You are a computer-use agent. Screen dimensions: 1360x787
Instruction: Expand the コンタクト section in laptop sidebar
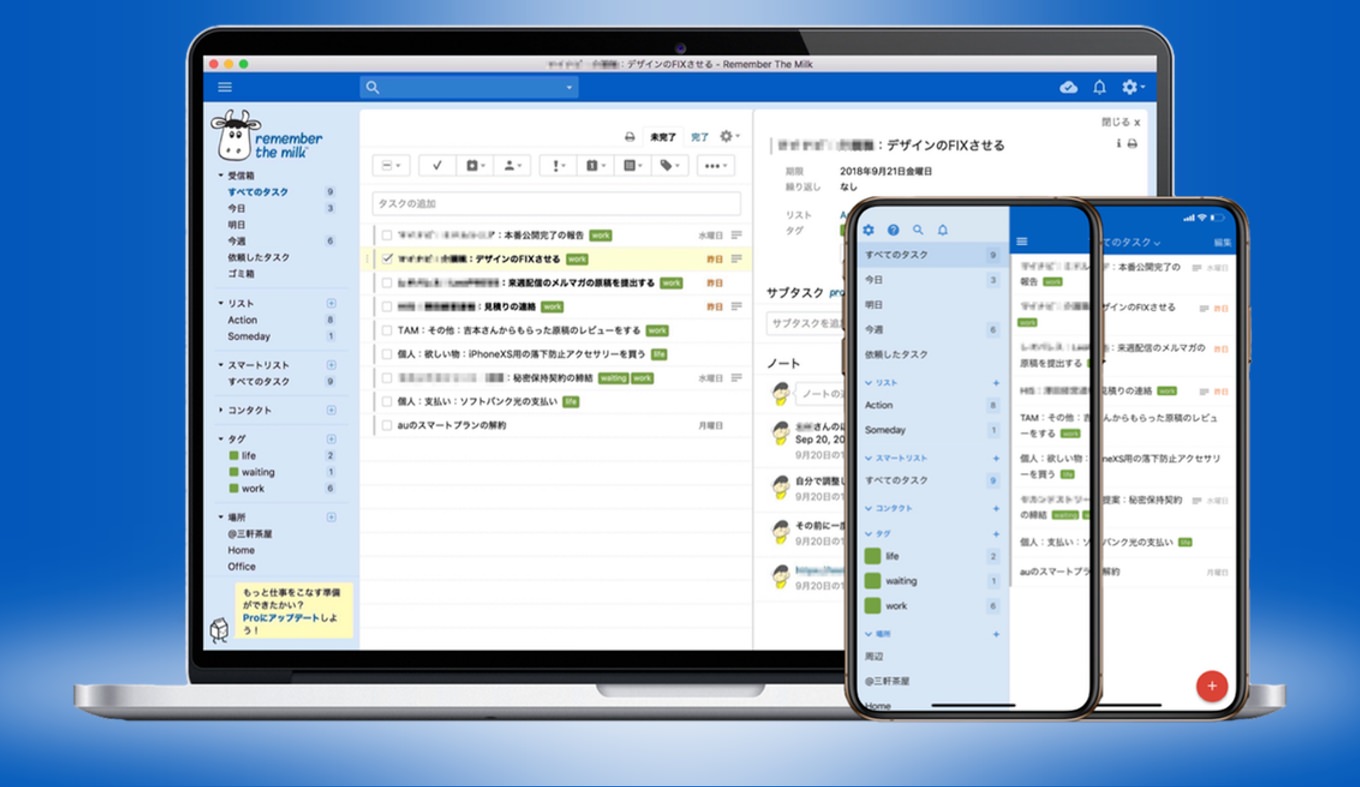pyautogui.click(x=221, y=410)
